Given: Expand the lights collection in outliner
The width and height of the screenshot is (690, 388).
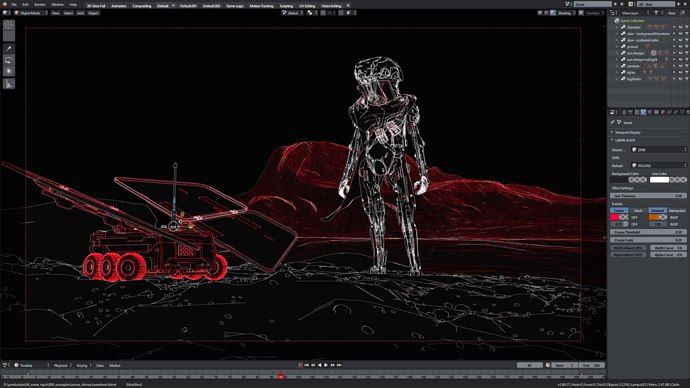Looking at the screenshot, I should [x=617, y=72].
